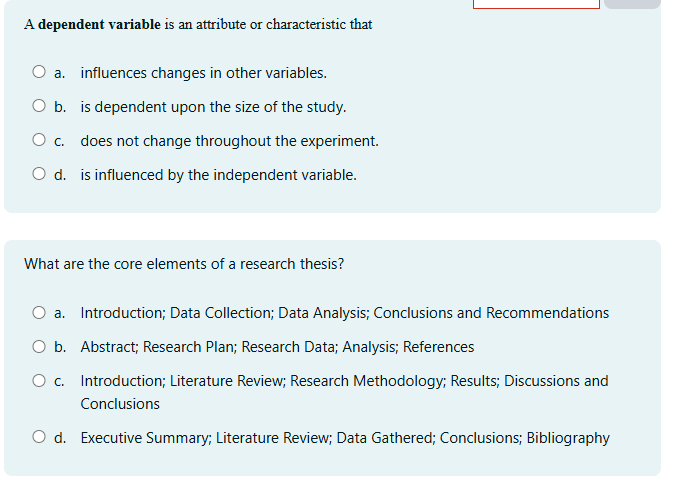The height and width of the screenshot is (485, 682).
Task: Choose radio b beginning with 'Abstract; Research Plan'
Action: pyautogui.click(x=39, y=347)
